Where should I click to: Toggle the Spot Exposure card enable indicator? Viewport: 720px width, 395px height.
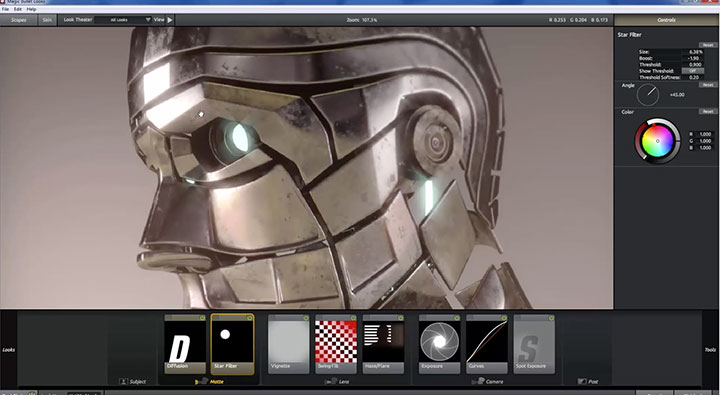coord(551,318)
